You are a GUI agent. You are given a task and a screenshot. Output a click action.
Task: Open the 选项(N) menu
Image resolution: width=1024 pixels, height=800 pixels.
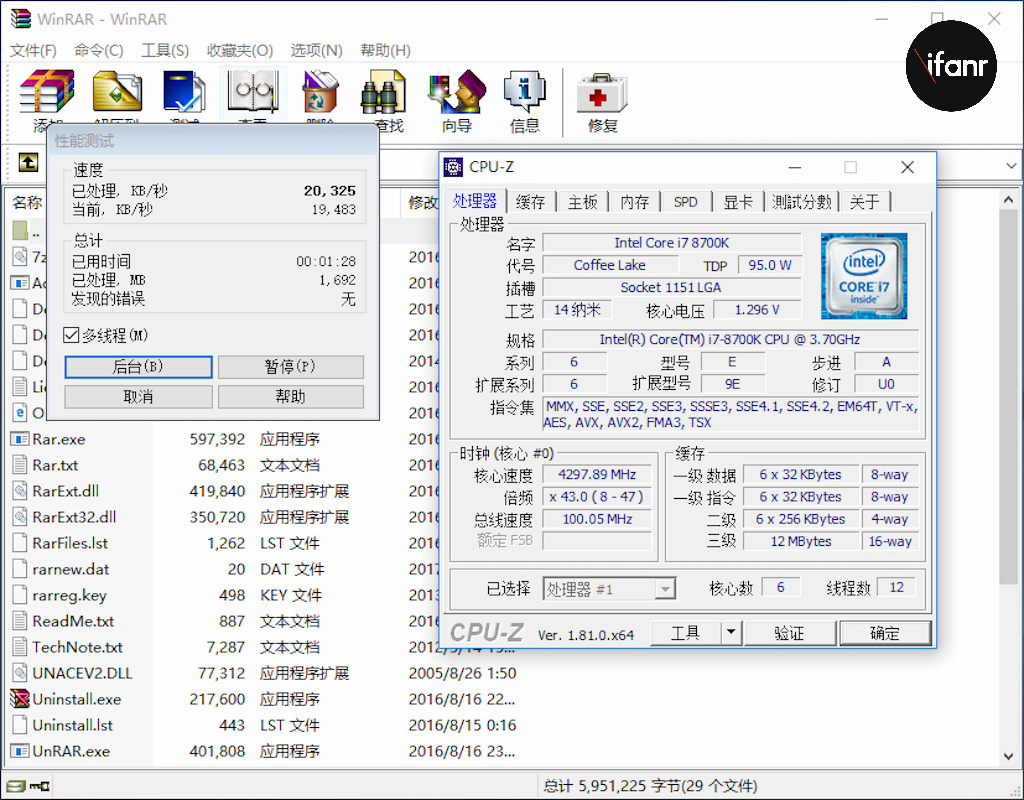point(316,50)
